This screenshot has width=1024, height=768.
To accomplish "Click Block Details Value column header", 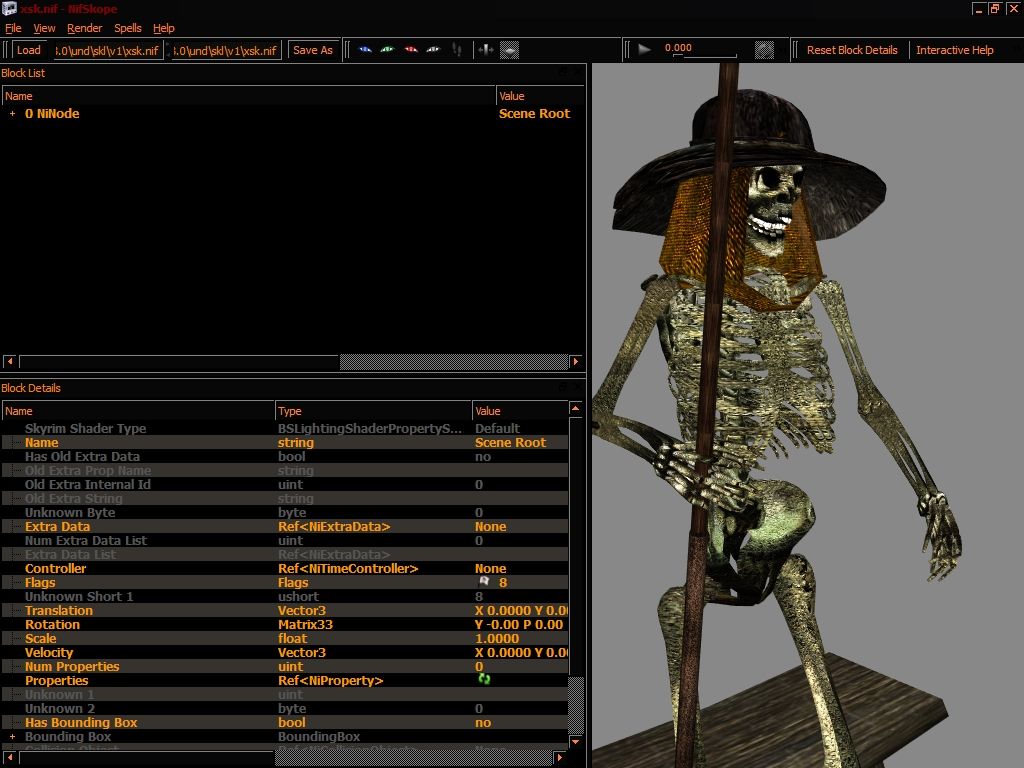I will (x=520, y=411).
